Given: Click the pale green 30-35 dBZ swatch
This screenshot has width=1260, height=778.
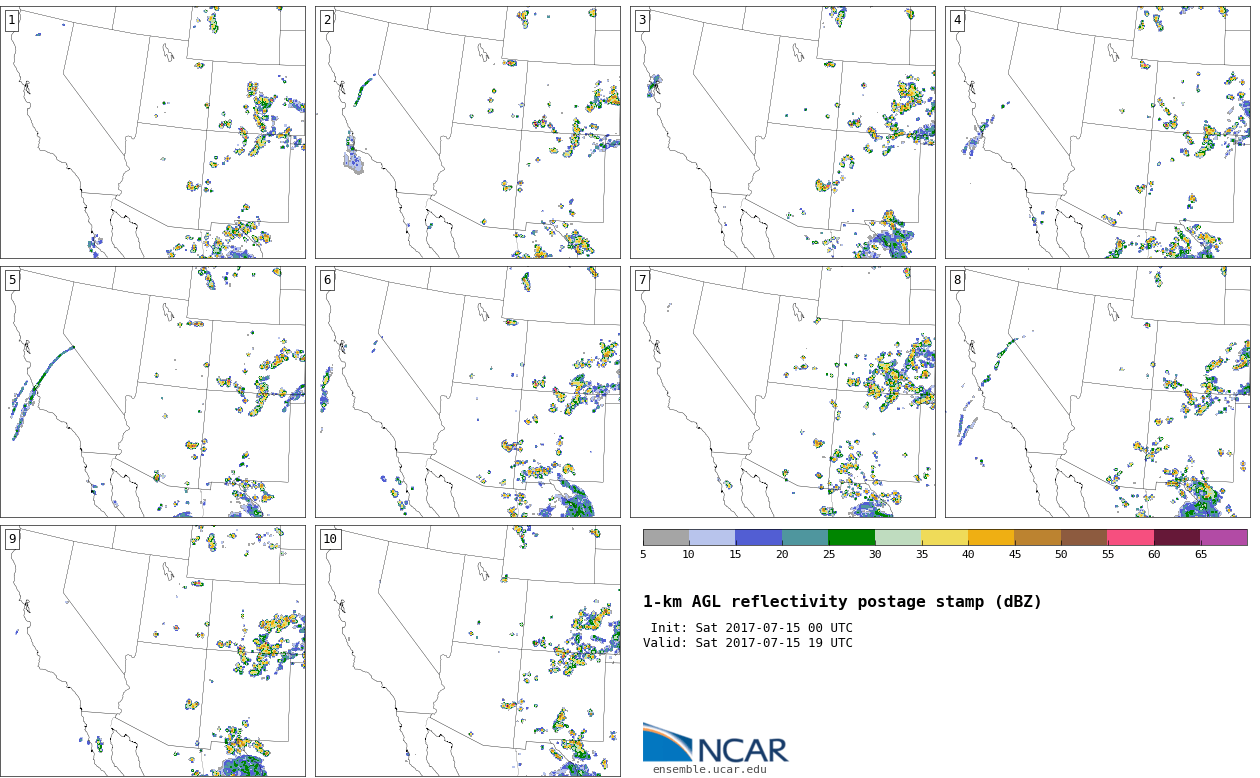Looking at the screenshot, I should [x=898, y=537].
